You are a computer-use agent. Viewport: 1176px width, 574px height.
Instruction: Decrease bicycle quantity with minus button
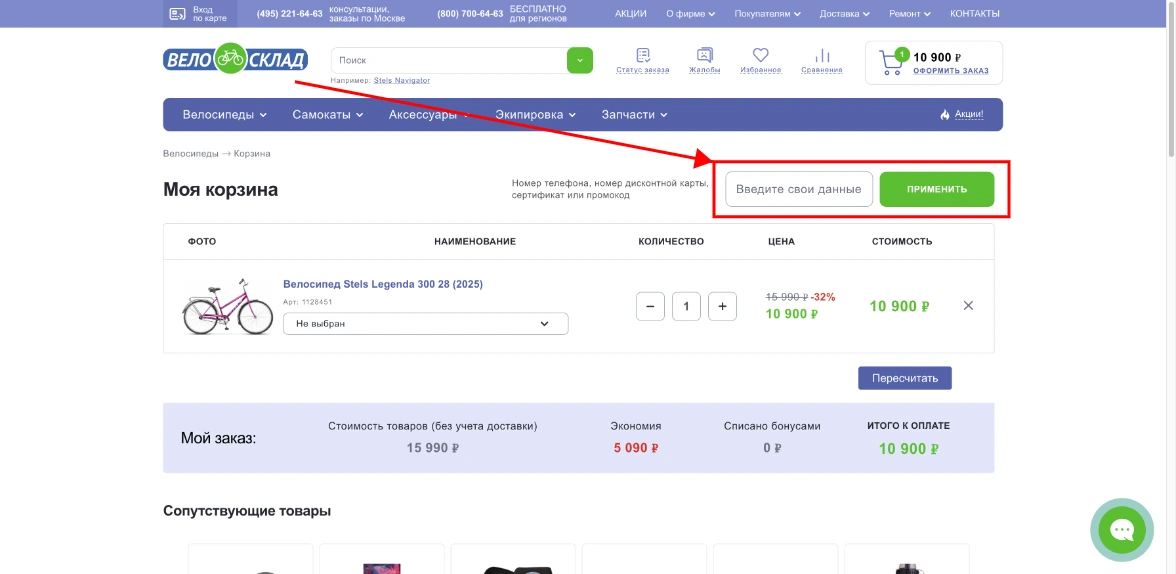650,306
